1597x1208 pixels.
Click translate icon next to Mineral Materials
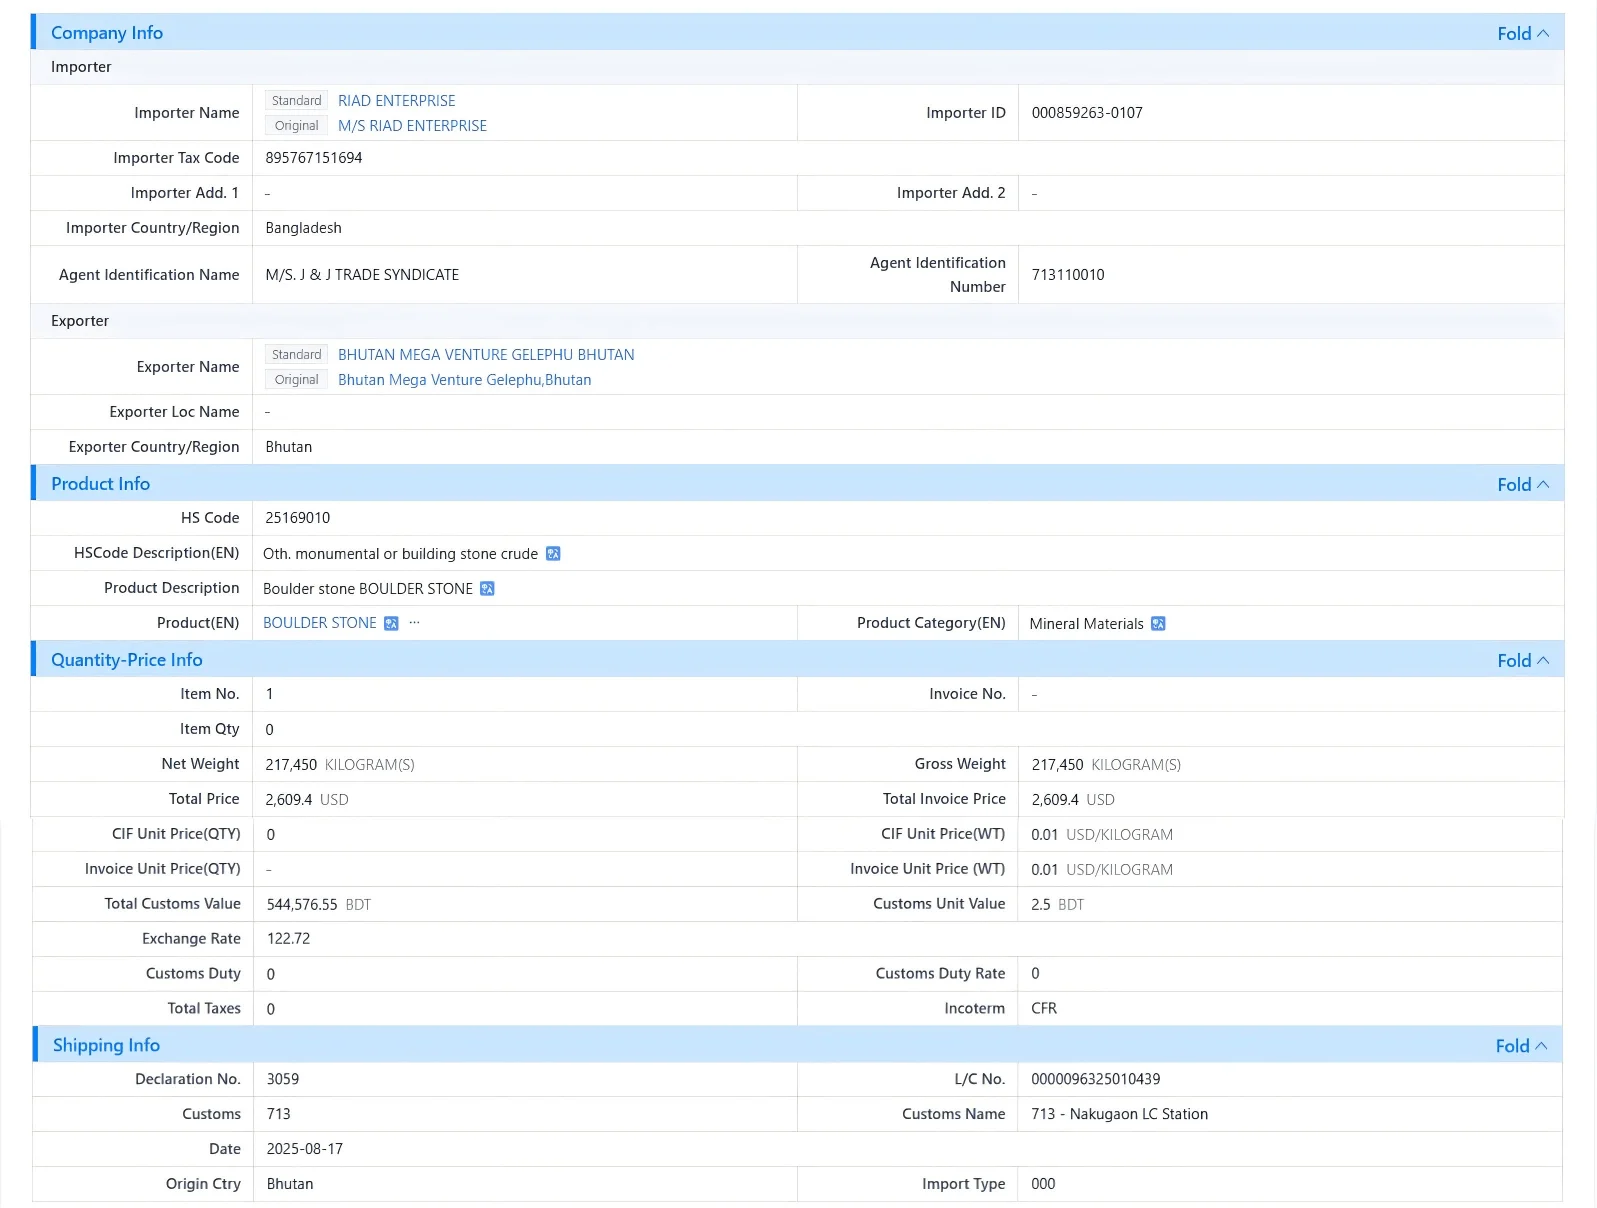coord(1158,624)
